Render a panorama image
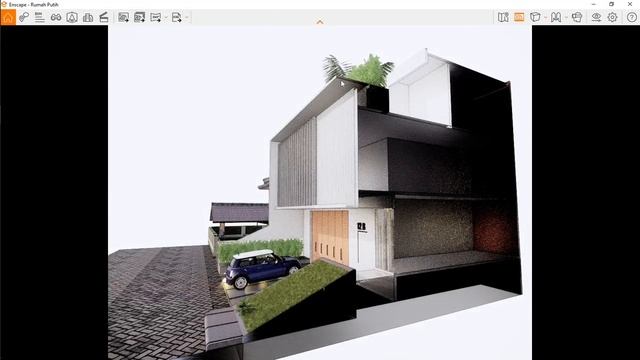The image size is (640, 360). pos(156,17)
